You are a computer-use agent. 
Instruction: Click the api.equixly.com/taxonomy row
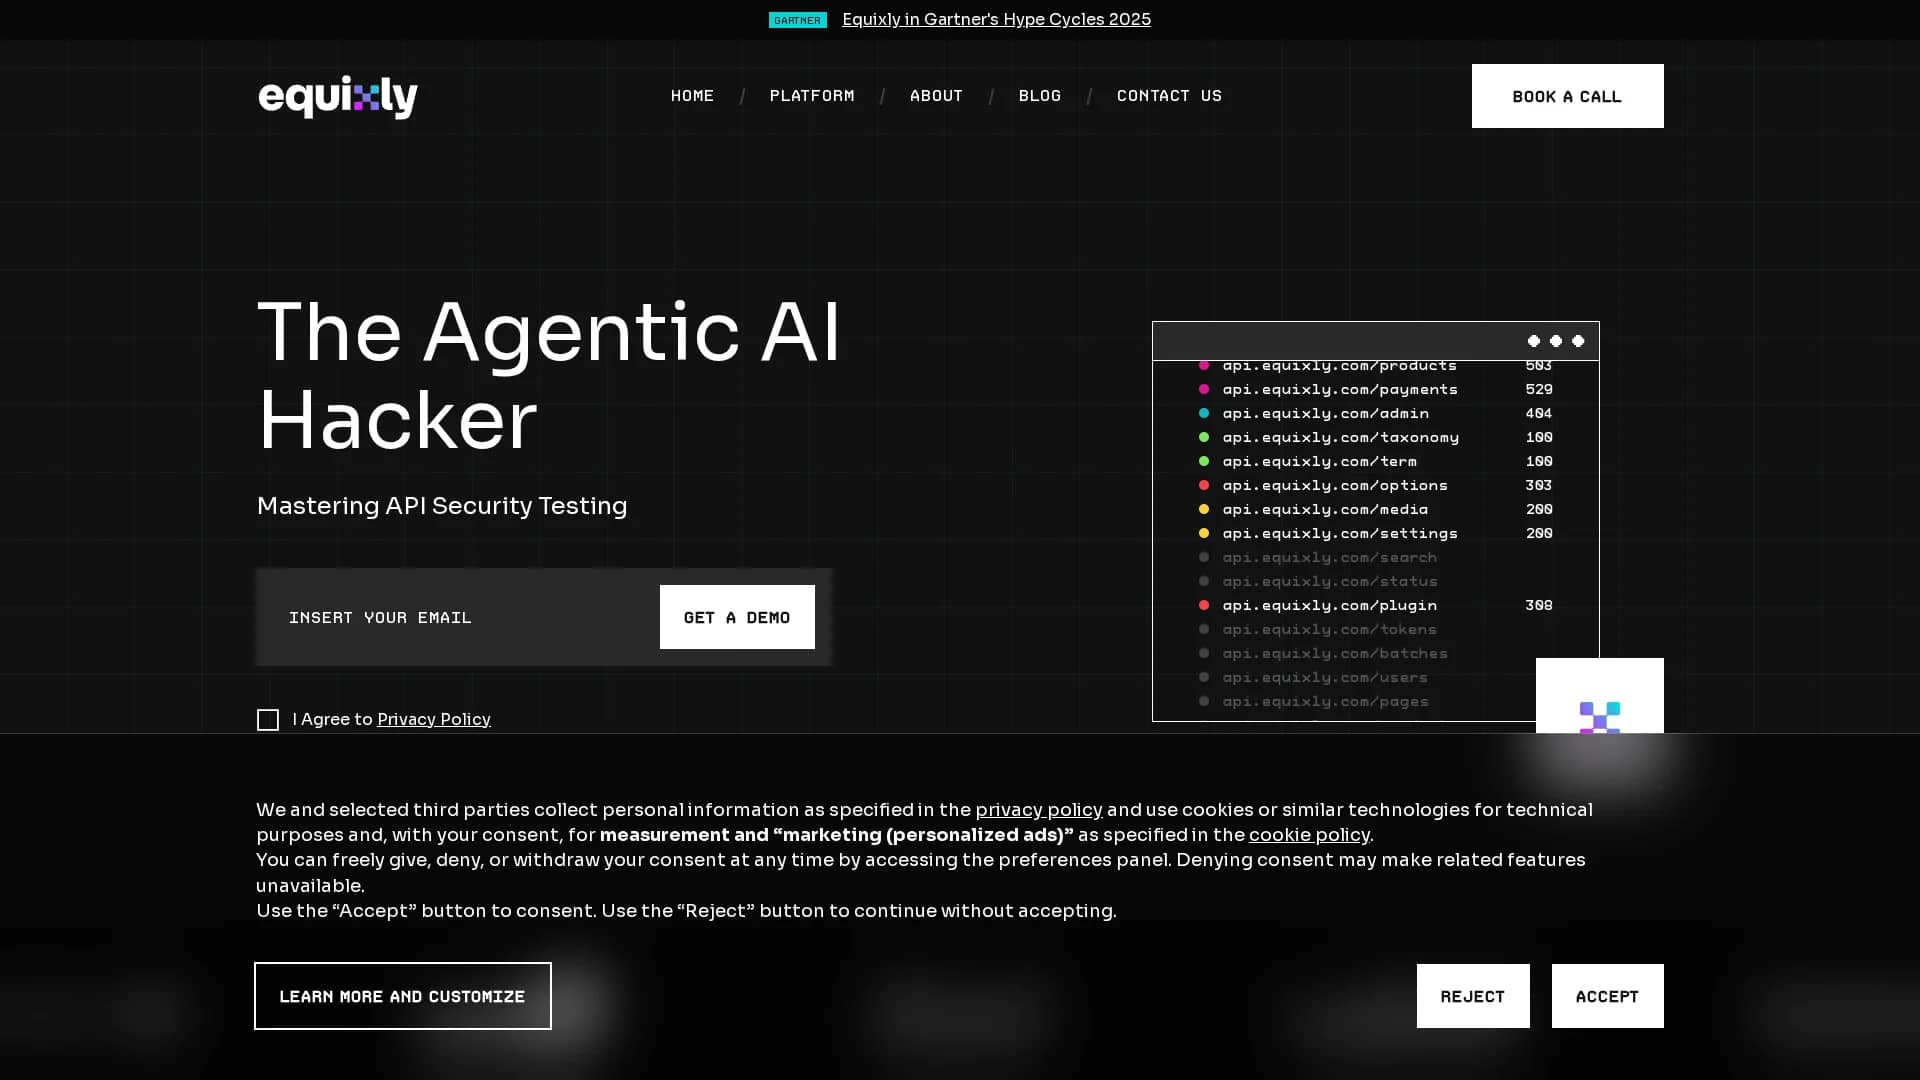pyautogui.click(x=1376, y=437)
